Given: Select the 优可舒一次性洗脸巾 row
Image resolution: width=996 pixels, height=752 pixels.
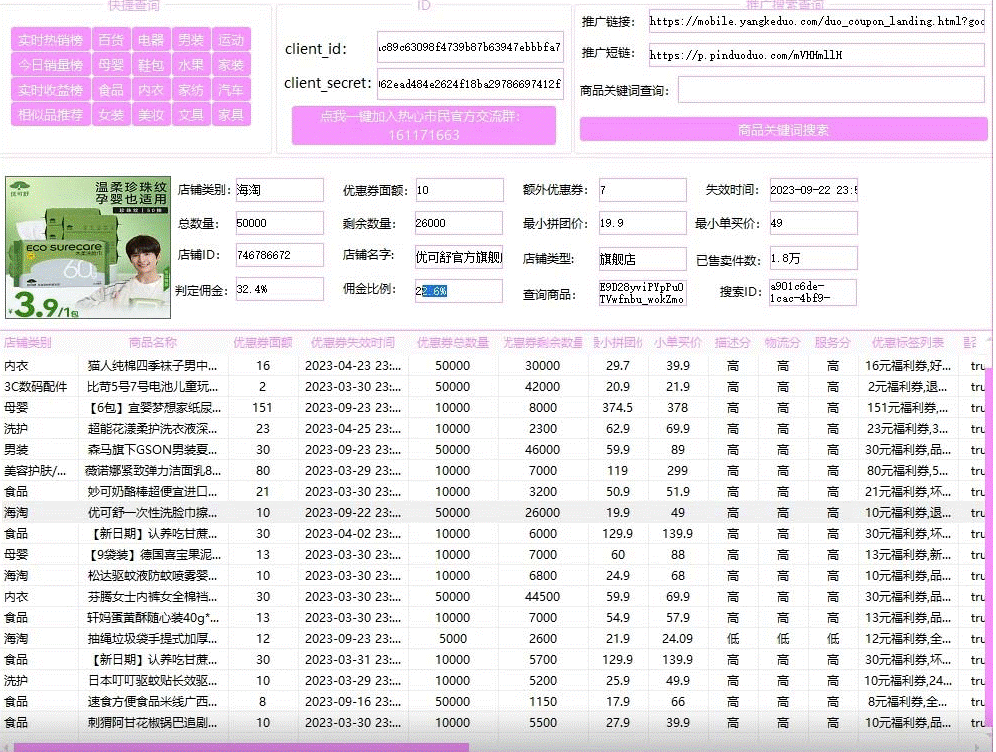Looking at the screenshot, I should (x=493, y=513).
